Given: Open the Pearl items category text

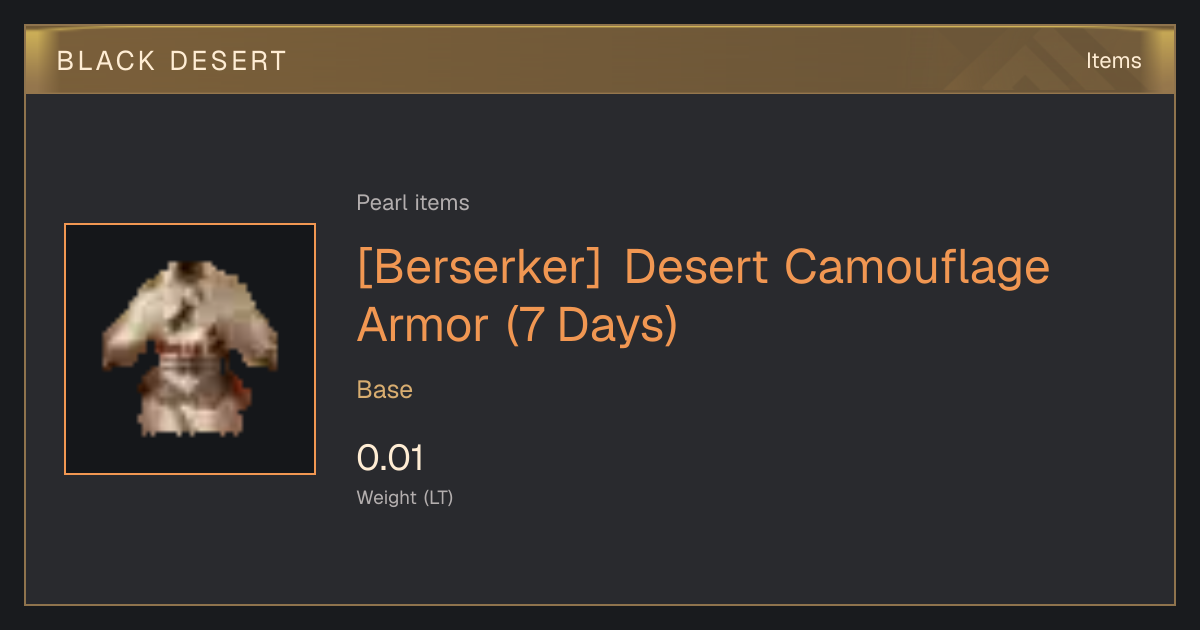Looking at the screenshot, I should tap(413, 203).
